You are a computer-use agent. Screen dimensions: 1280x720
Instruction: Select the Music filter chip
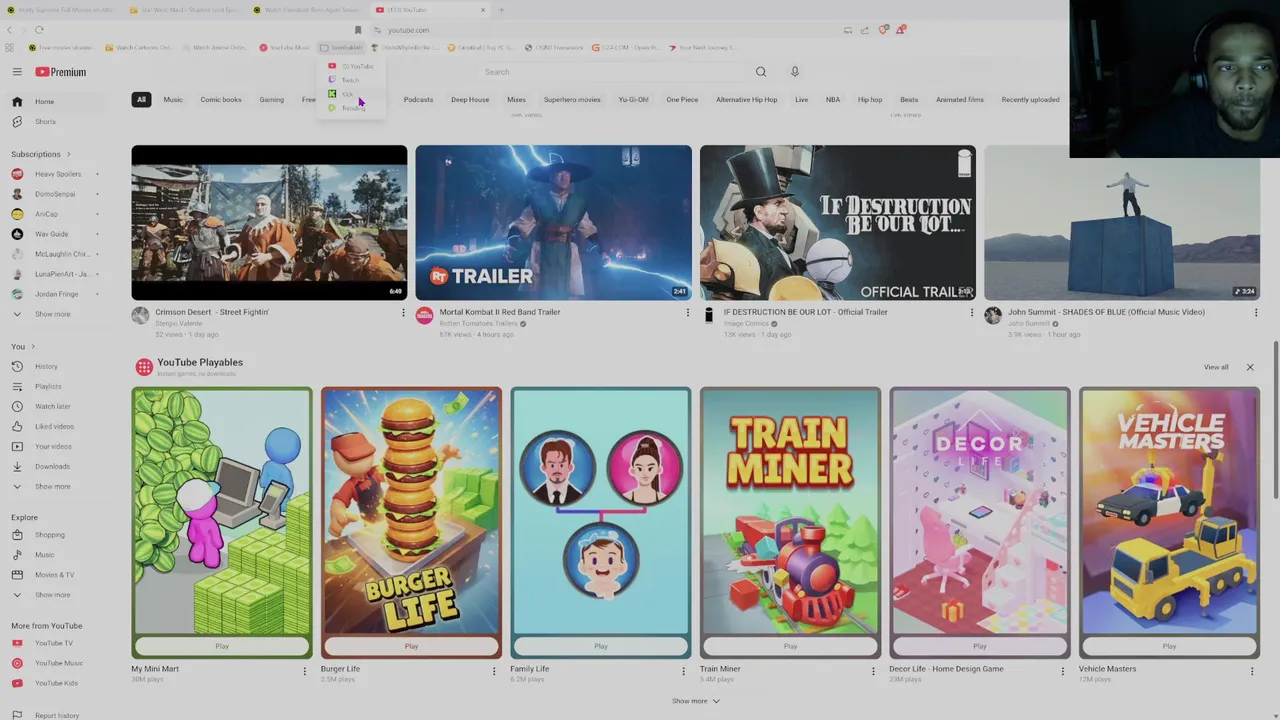click(173, 99)
